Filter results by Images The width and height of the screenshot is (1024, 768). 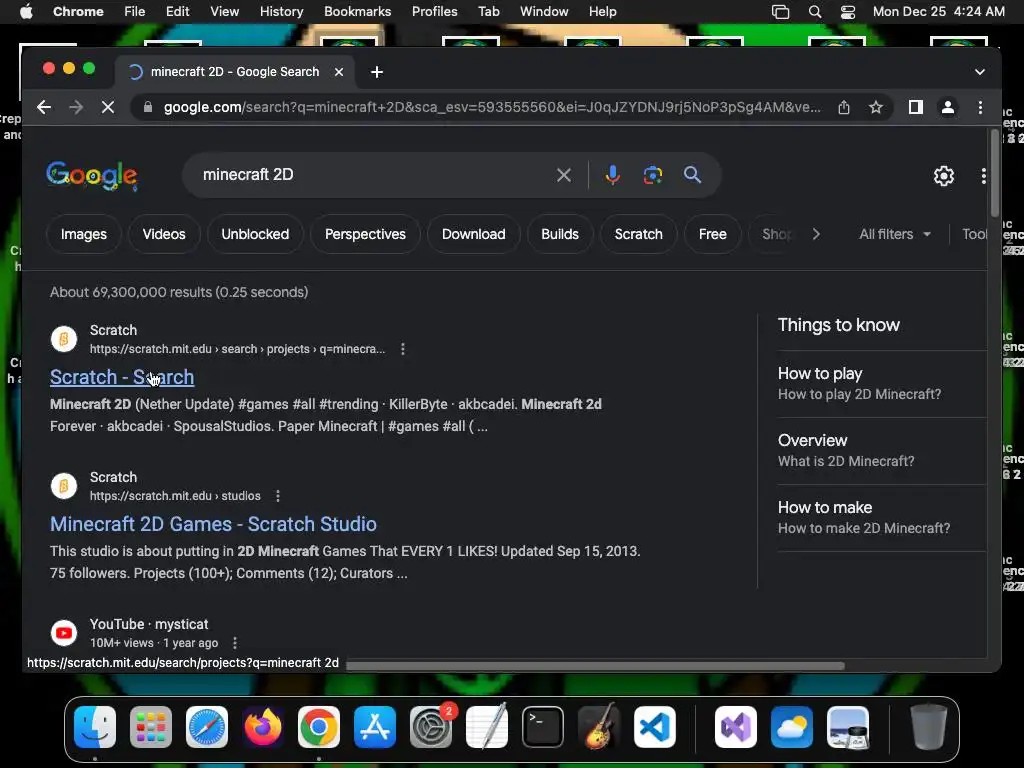tap(84, 234)
